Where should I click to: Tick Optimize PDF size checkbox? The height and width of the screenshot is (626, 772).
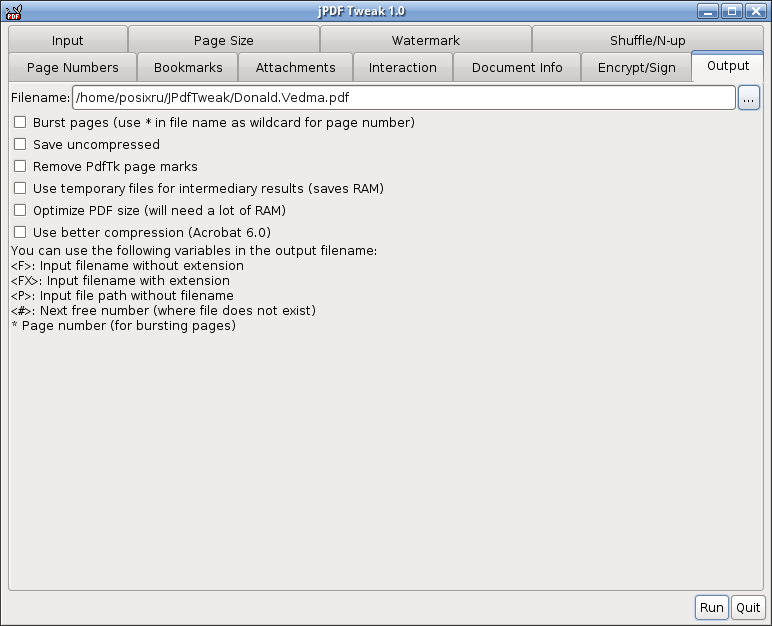[20, 210]
